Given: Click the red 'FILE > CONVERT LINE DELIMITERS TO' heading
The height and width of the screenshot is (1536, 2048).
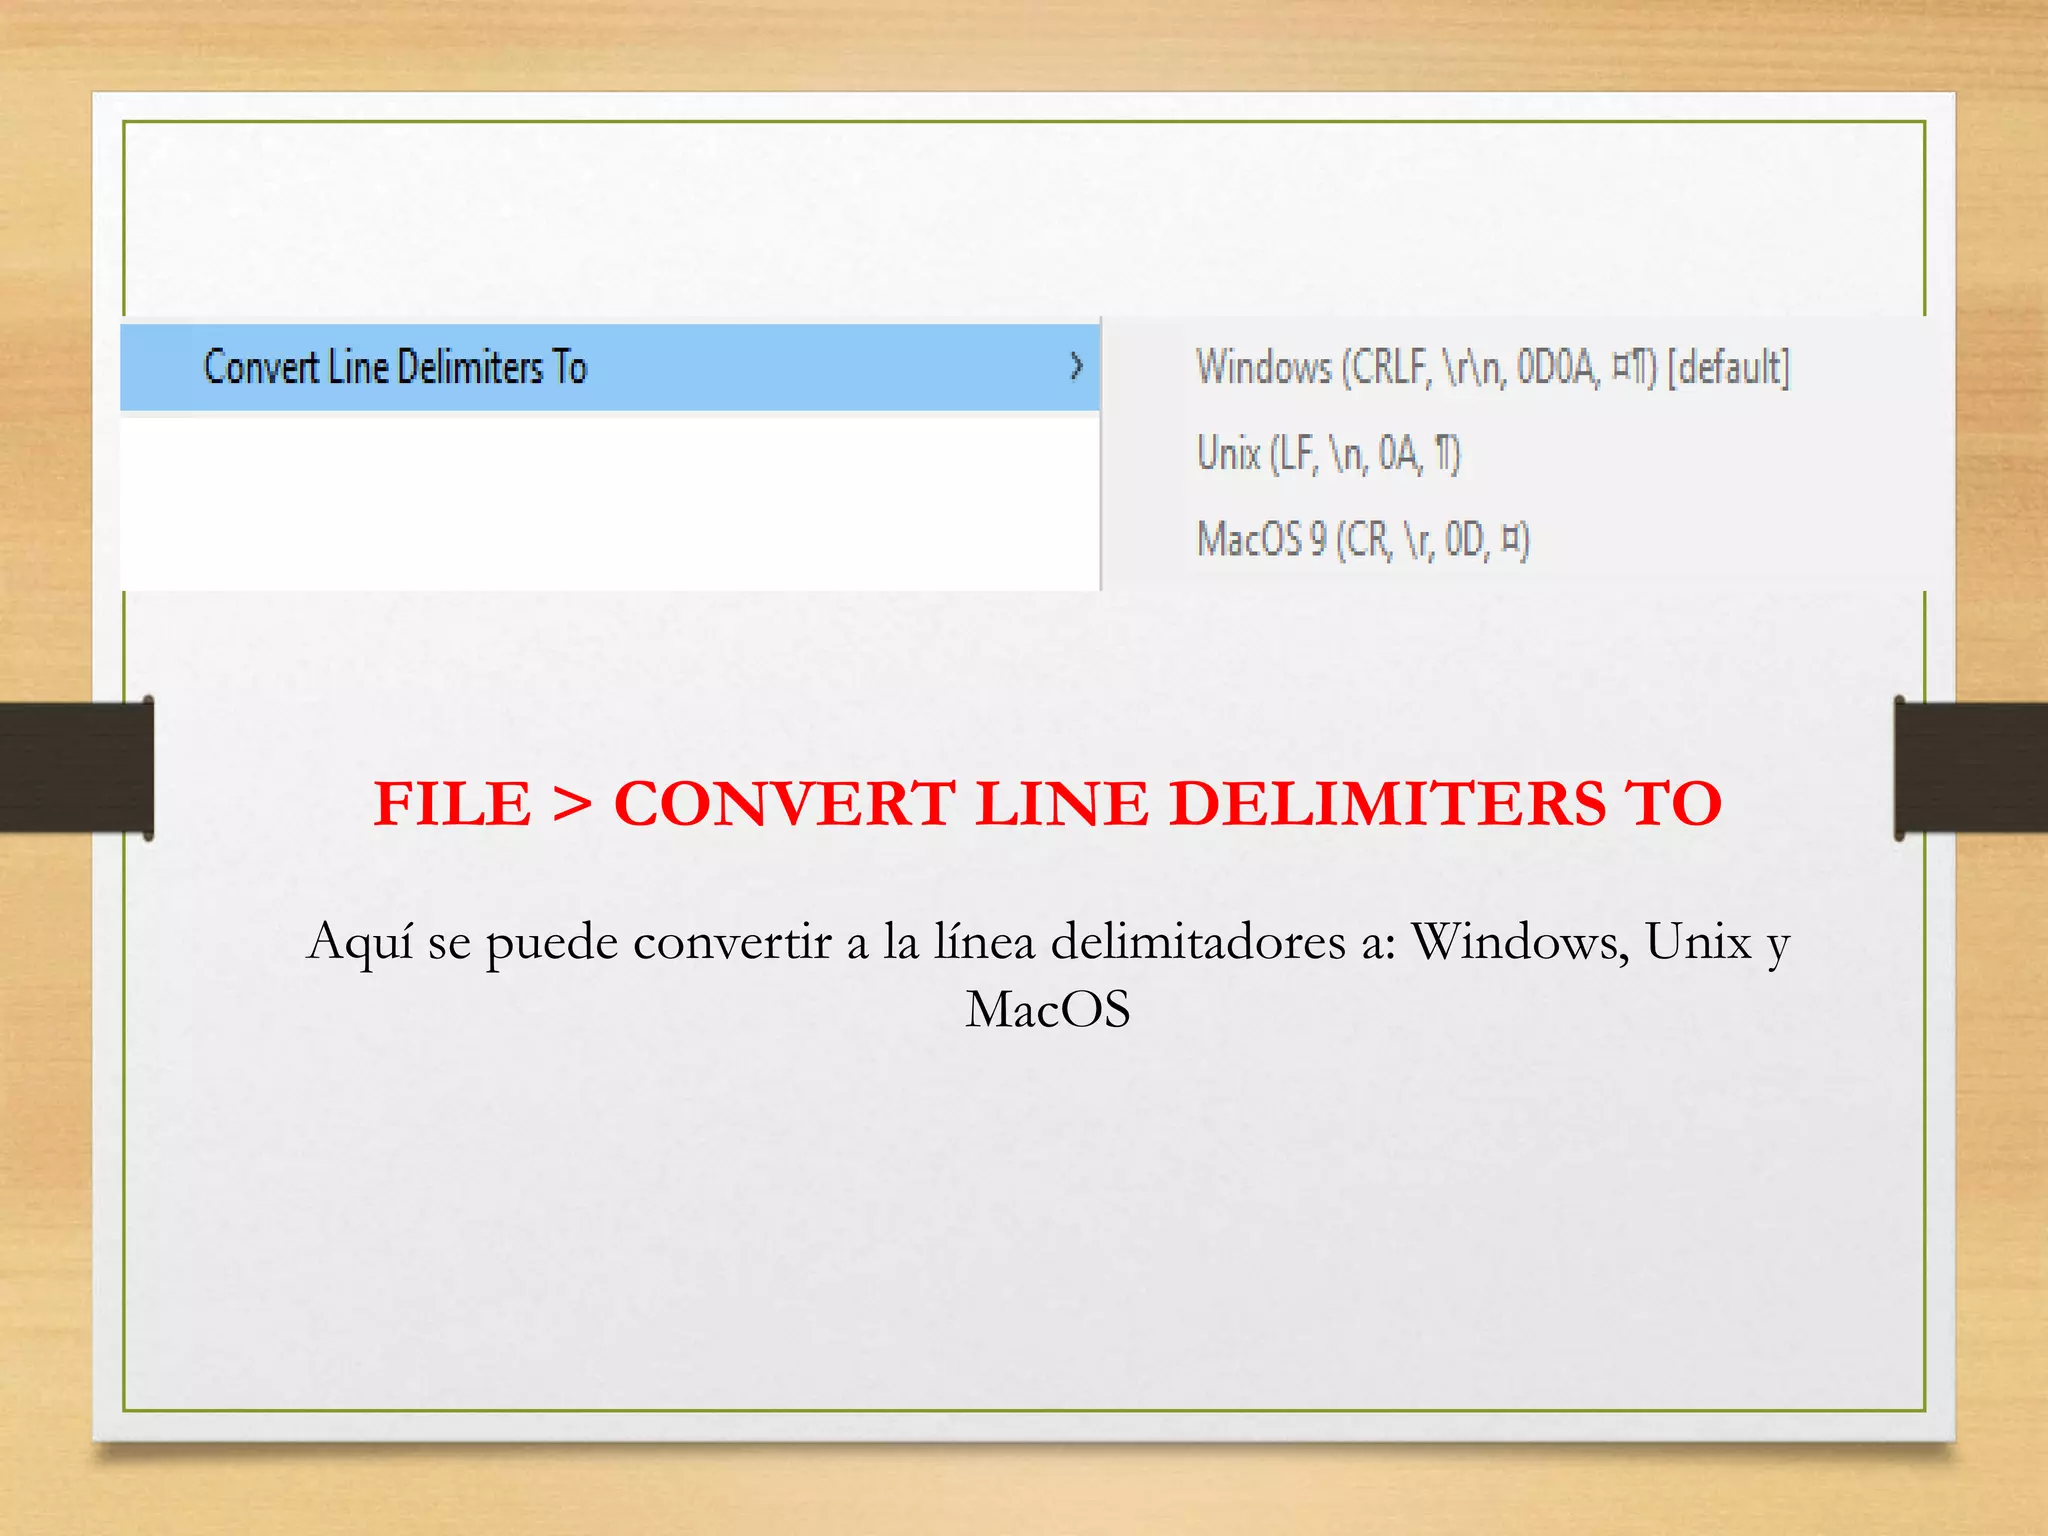Looking at the screenshot, I should [x=1047, y=803].
